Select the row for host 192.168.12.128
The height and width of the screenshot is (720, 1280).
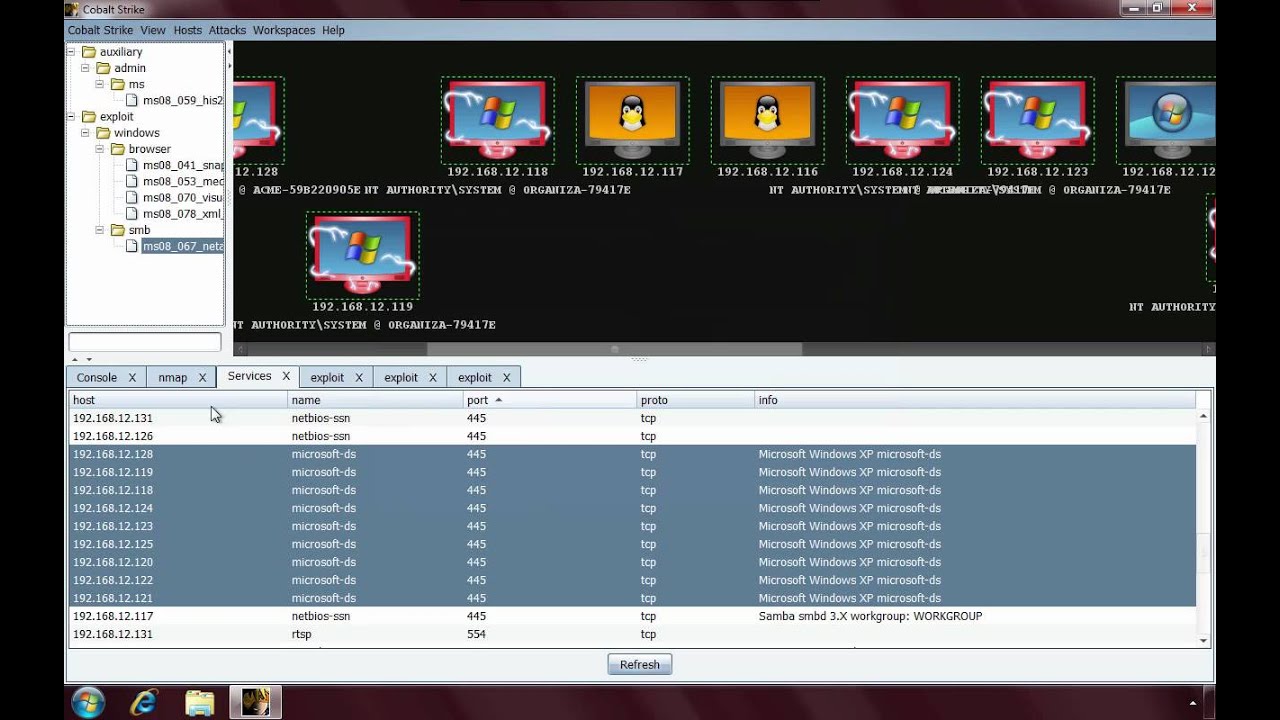[632, 454]
